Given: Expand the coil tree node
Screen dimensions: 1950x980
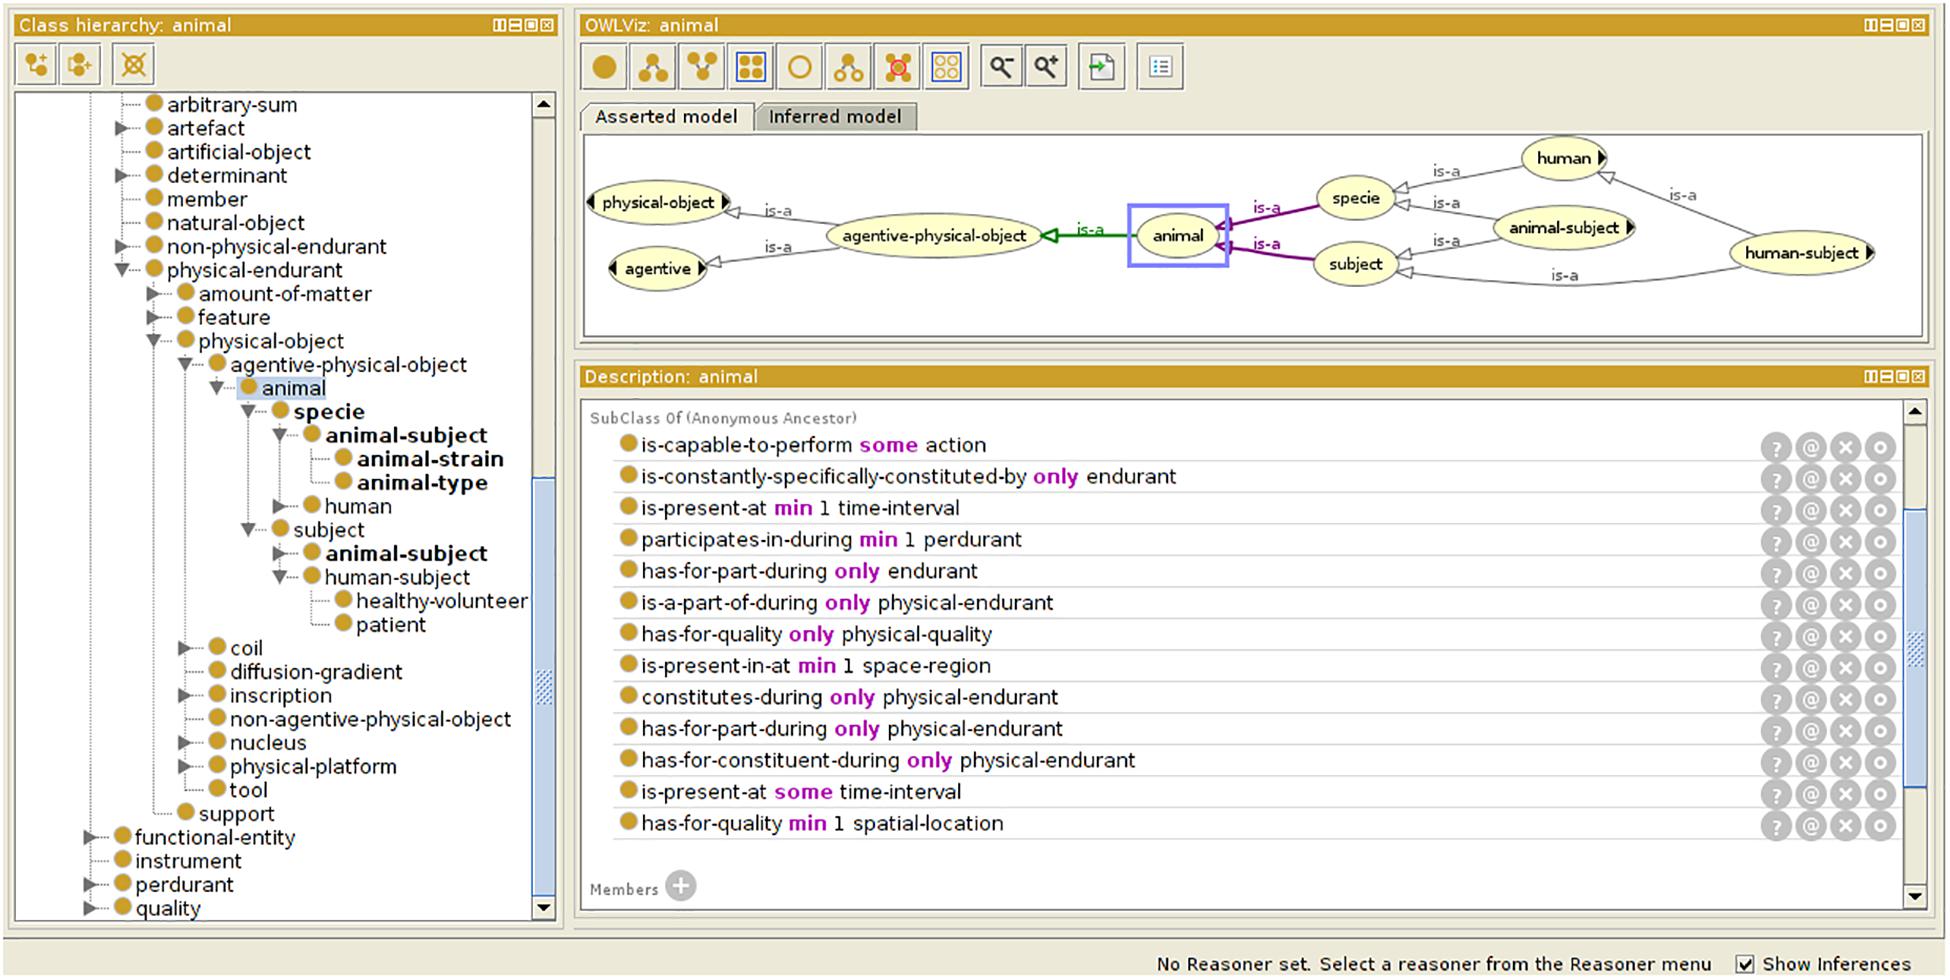Looking at the screenshot, I should (x=186, y=648).
